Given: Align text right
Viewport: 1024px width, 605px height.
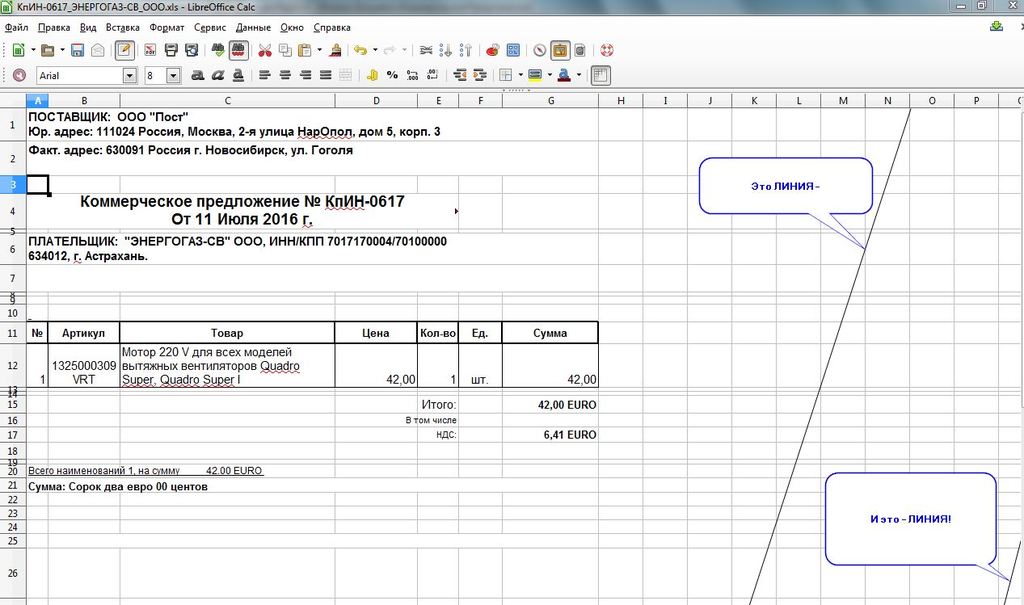Looking at the screenshot, I should 305,75.
